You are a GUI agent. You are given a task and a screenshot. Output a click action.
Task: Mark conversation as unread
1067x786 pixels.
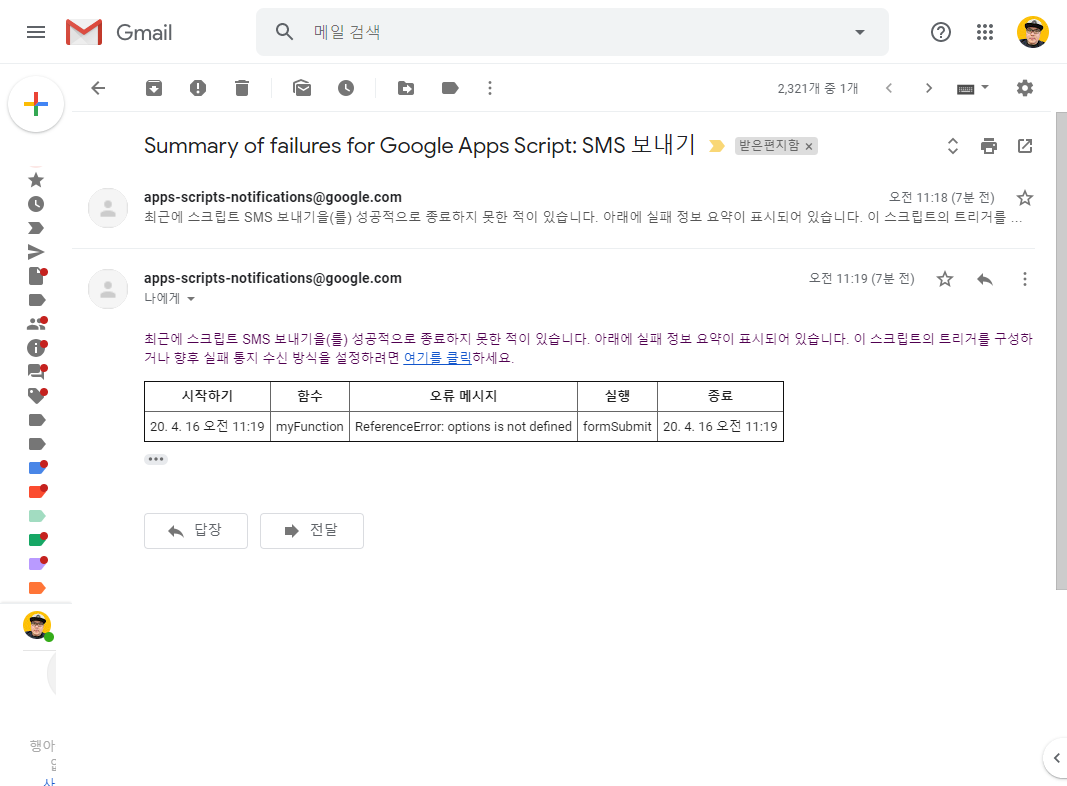pos(302,88)
